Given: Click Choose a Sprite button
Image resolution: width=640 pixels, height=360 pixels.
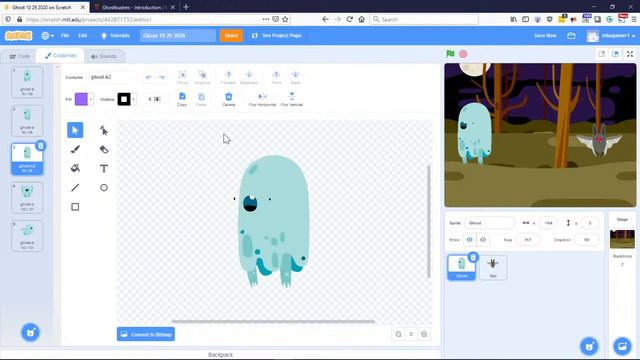Looking at the screenshot, I should (x=589, y=346).
